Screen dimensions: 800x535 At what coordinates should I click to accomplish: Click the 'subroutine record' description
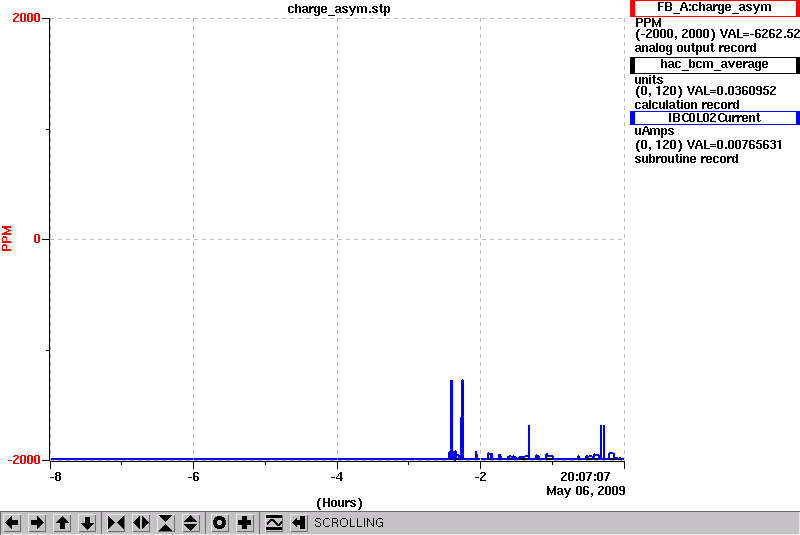[x=686, y=159]
